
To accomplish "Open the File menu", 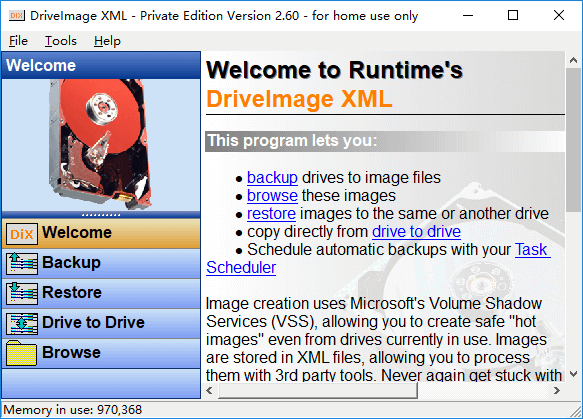I will pyautogui.click(x=18, y=41).
